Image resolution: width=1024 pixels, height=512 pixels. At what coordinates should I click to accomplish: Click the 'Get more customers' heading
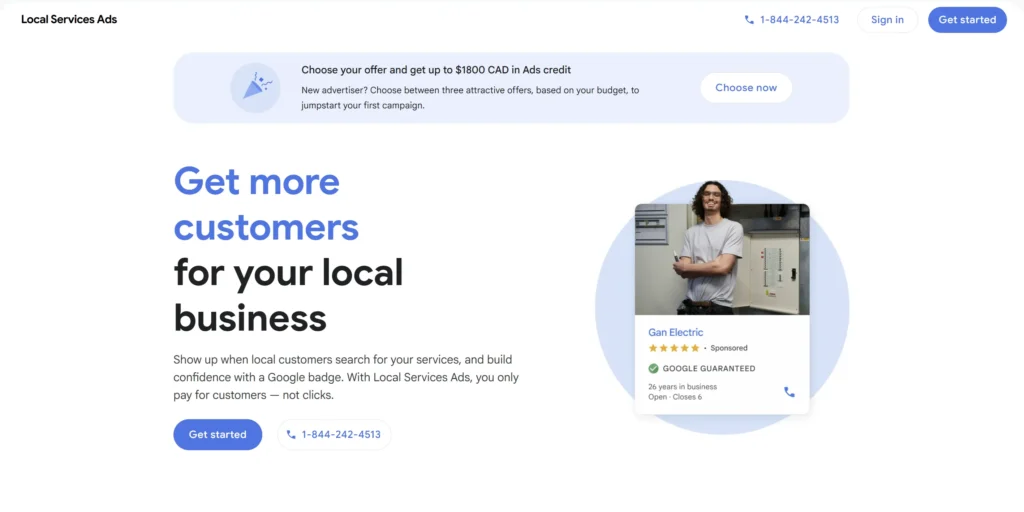pos(266,204)
